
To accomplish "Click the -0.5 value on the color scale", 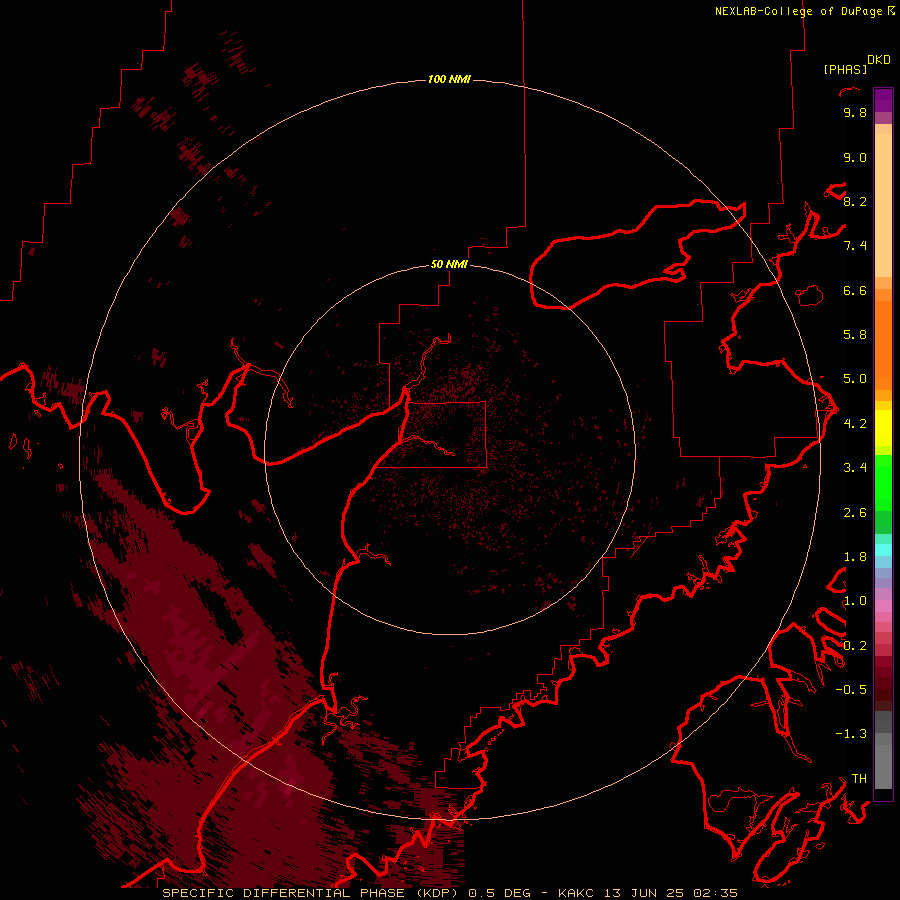I will [x=851, y=690].
